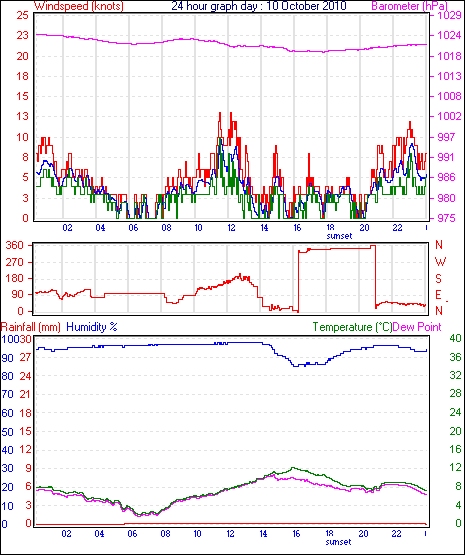Select the 24 hour graph day title
The height and width of the screenshot is (556, 465).
[259, 6]
